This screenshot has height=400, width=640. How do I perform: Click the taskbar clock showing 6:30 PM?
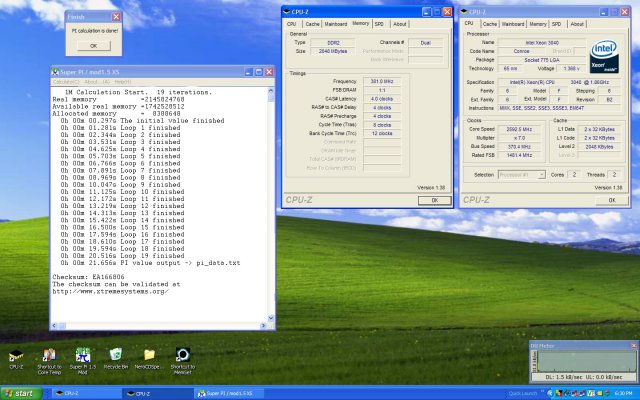pos(625,393)
